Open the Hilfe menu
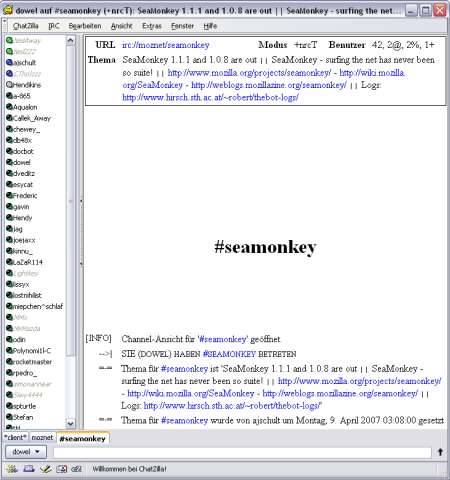Viewport: 450px width, 480px height. [210, 26]
